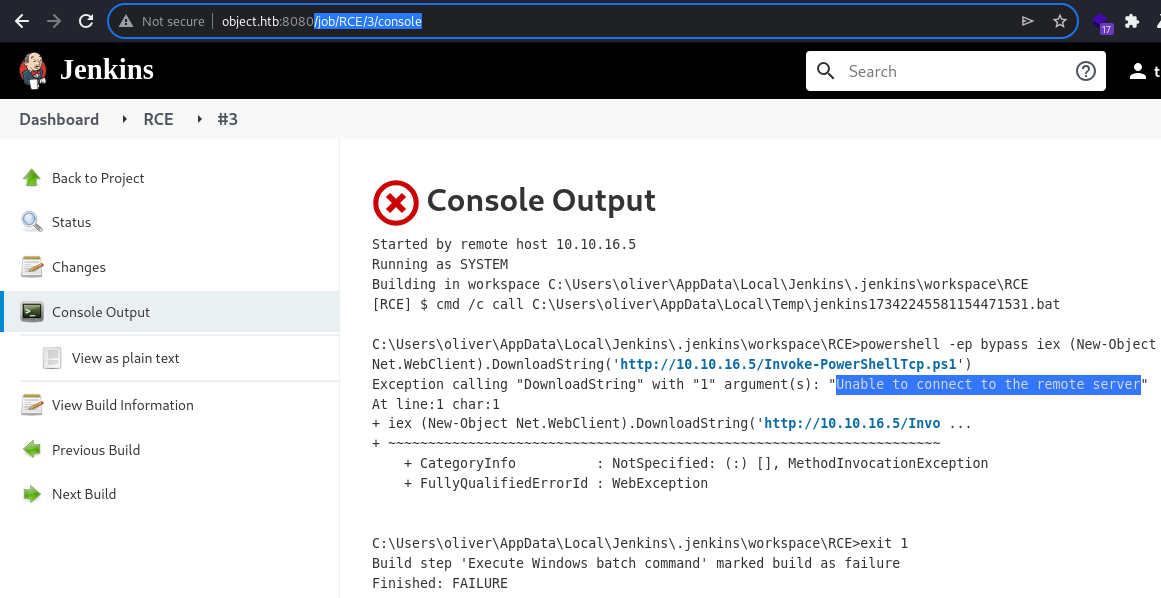Go back with the browser back arrow
This screenshot has height=598, width=1161.
tap(22, 21)
